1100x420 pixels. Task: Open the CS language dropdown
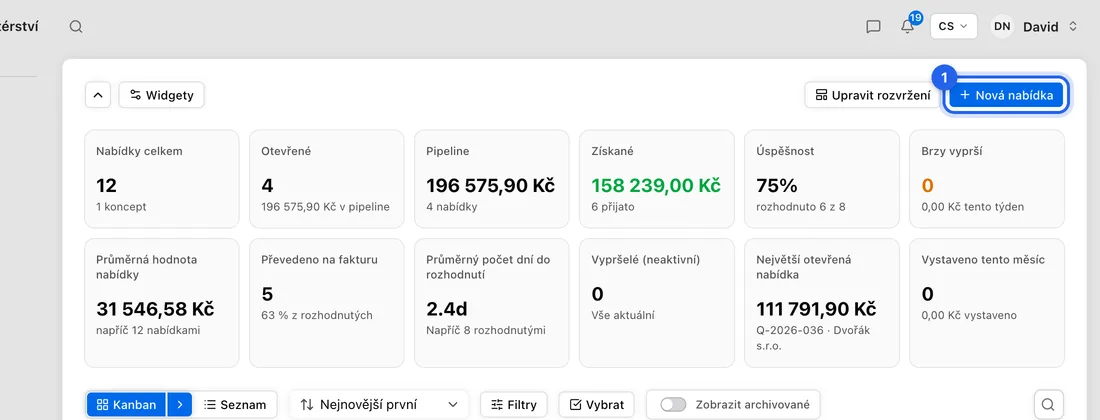[953, 26]
